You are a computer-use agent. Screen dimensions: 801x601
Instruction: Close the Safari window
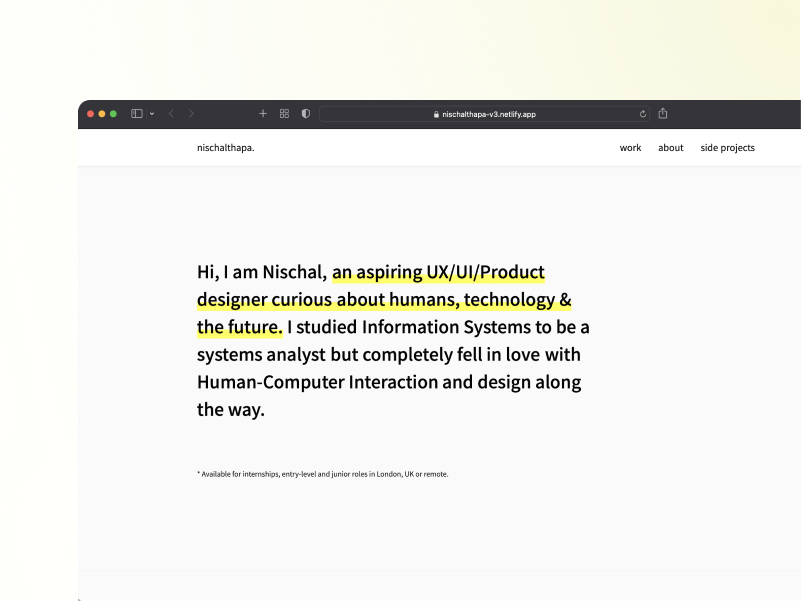click(x=90, y=114)
